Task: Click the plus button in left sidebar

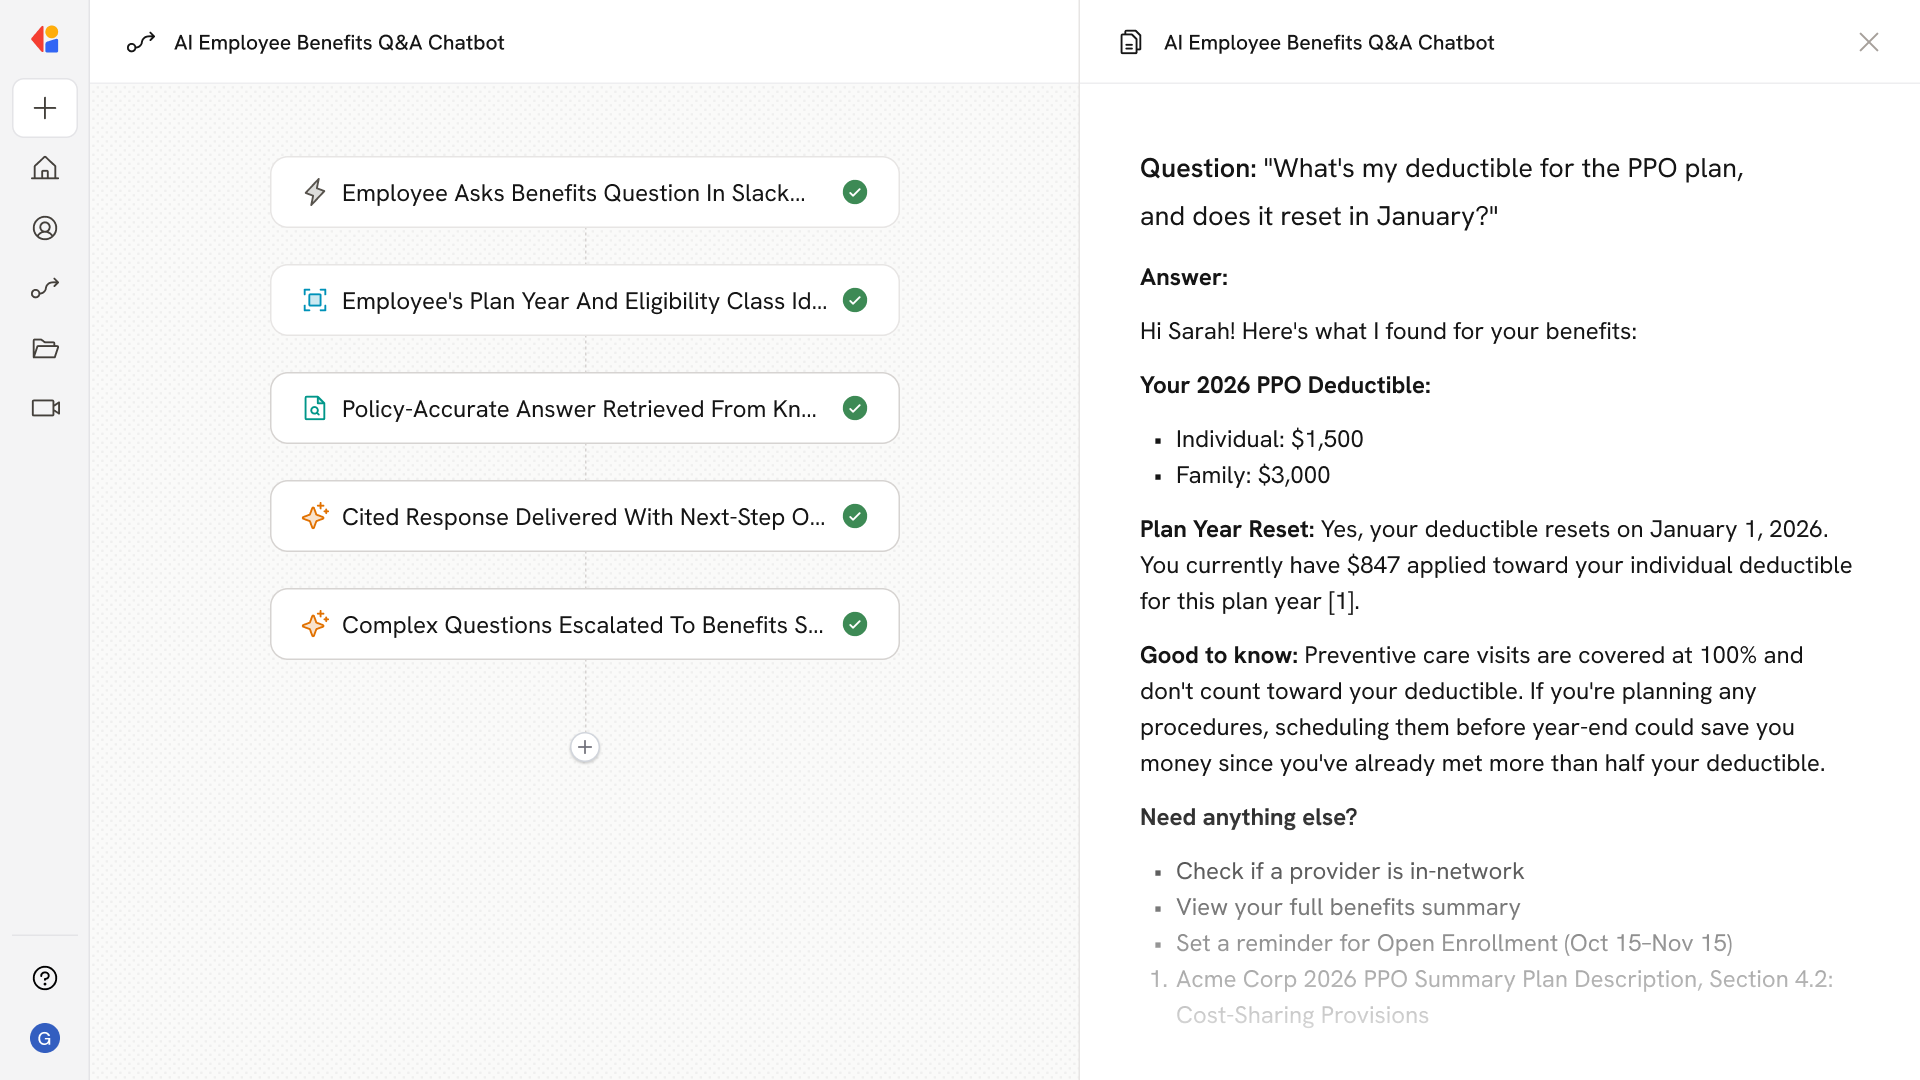Action: pyautogui.click(x=45, y=108)
